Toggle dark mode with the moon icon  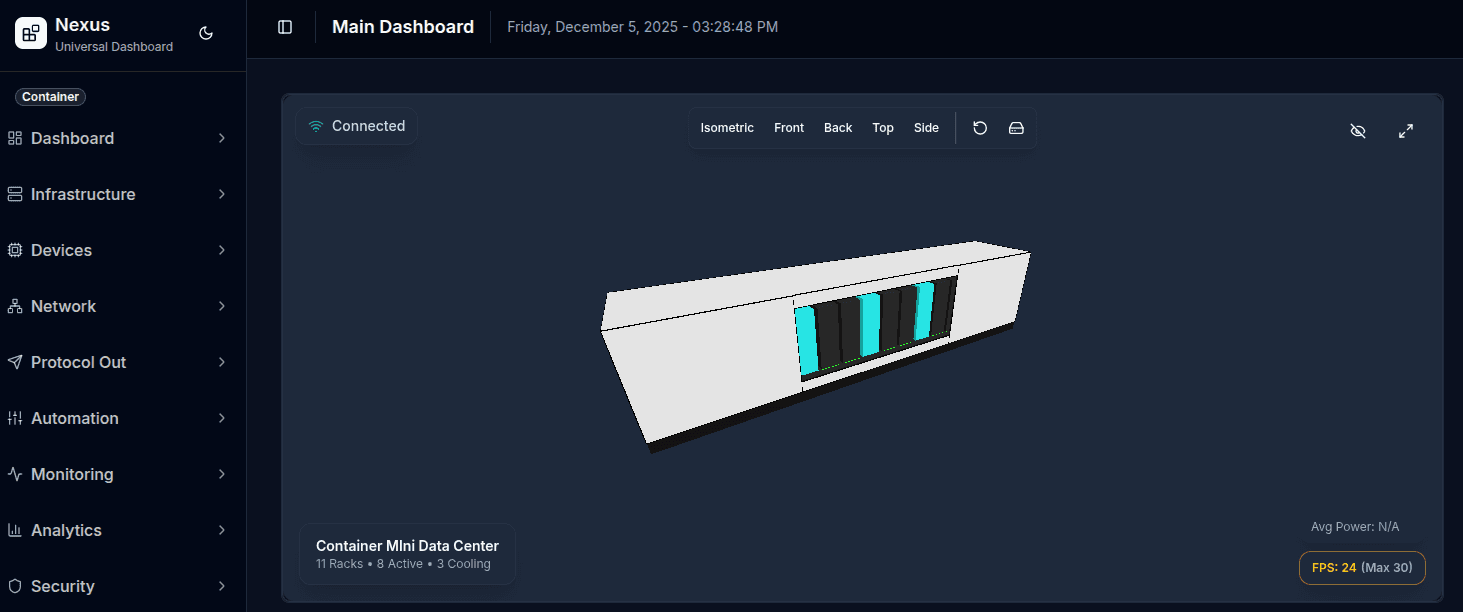(x=206, y=33)
